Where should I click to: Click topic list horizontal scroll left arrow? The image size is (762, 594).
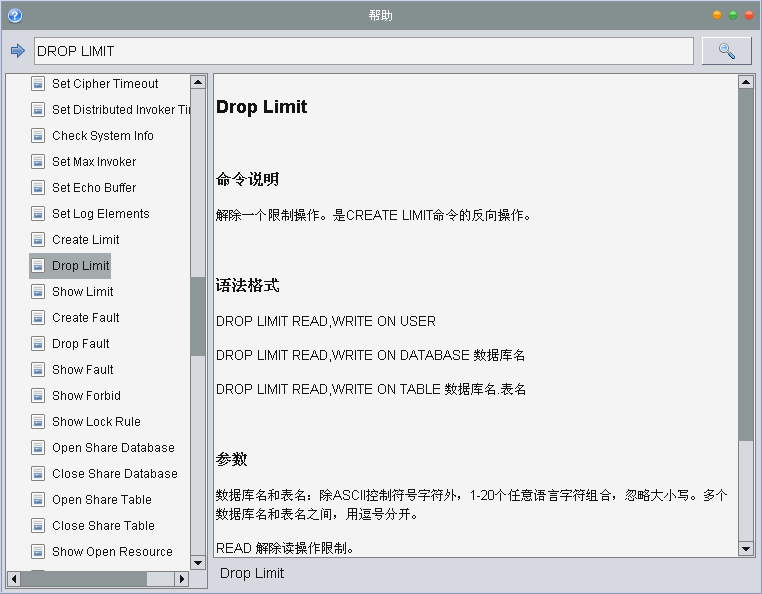click(x=14, y=579)
